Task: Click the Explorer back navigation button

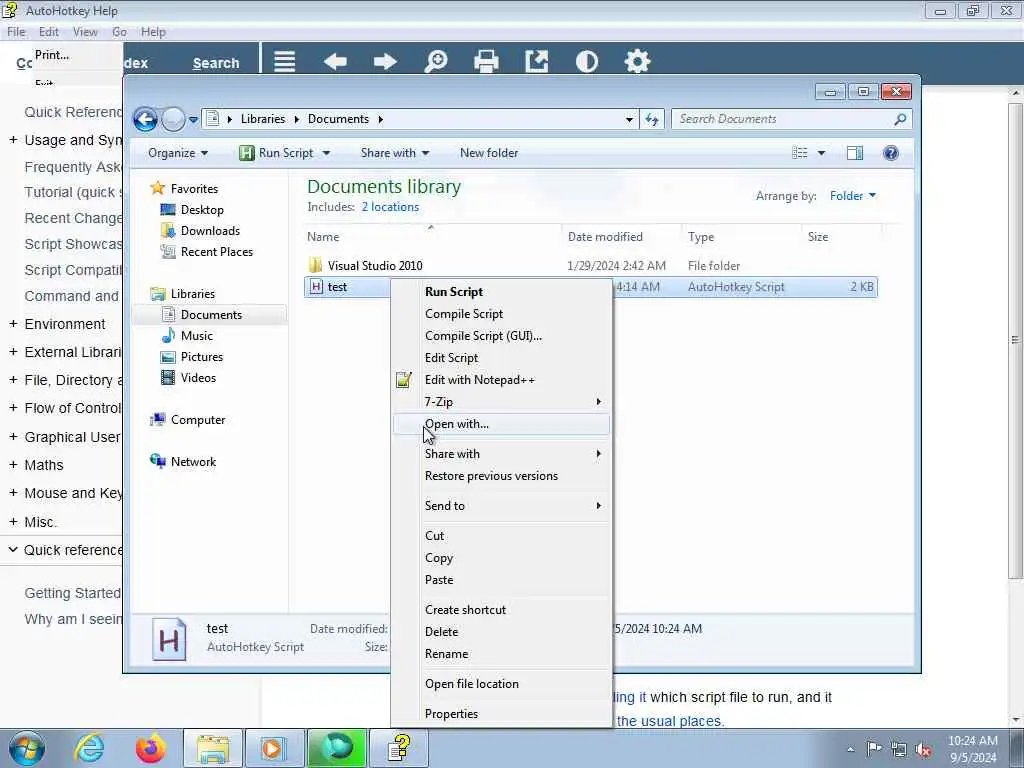Action: (145, 120)
